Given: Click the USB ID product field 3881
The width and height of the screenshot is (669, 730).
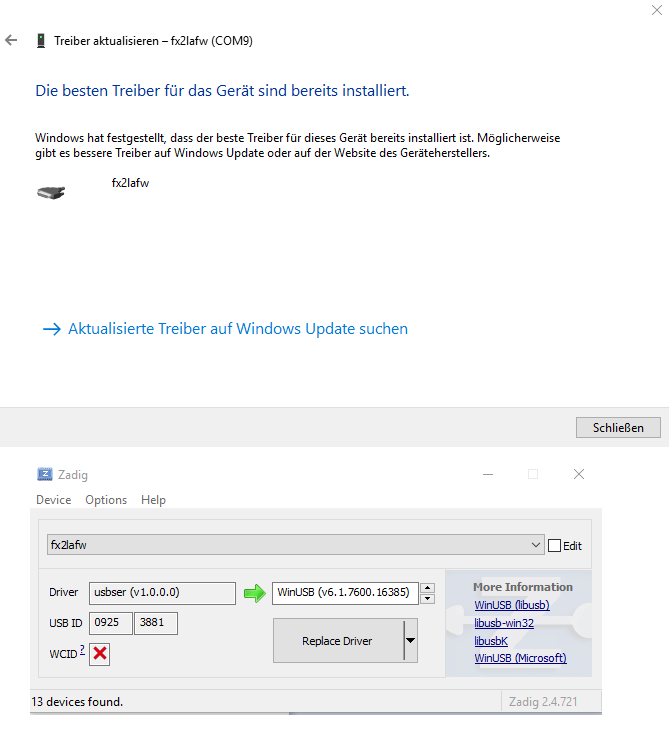Looking at the screenshot, I should click(x=156, y=623).
